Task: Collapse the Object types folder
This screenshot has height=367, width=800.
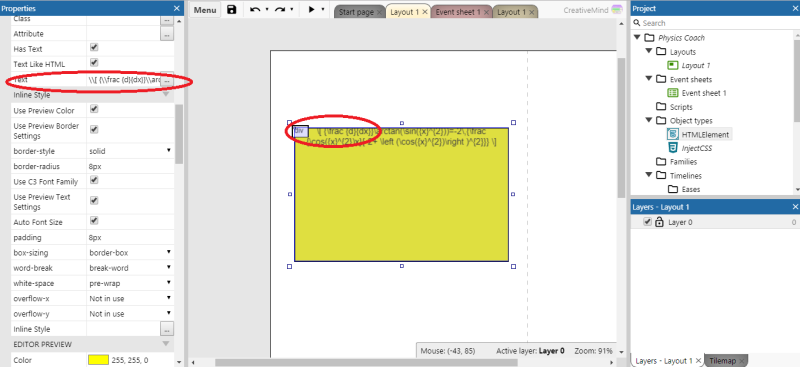Action: click(x=650, y=120)
